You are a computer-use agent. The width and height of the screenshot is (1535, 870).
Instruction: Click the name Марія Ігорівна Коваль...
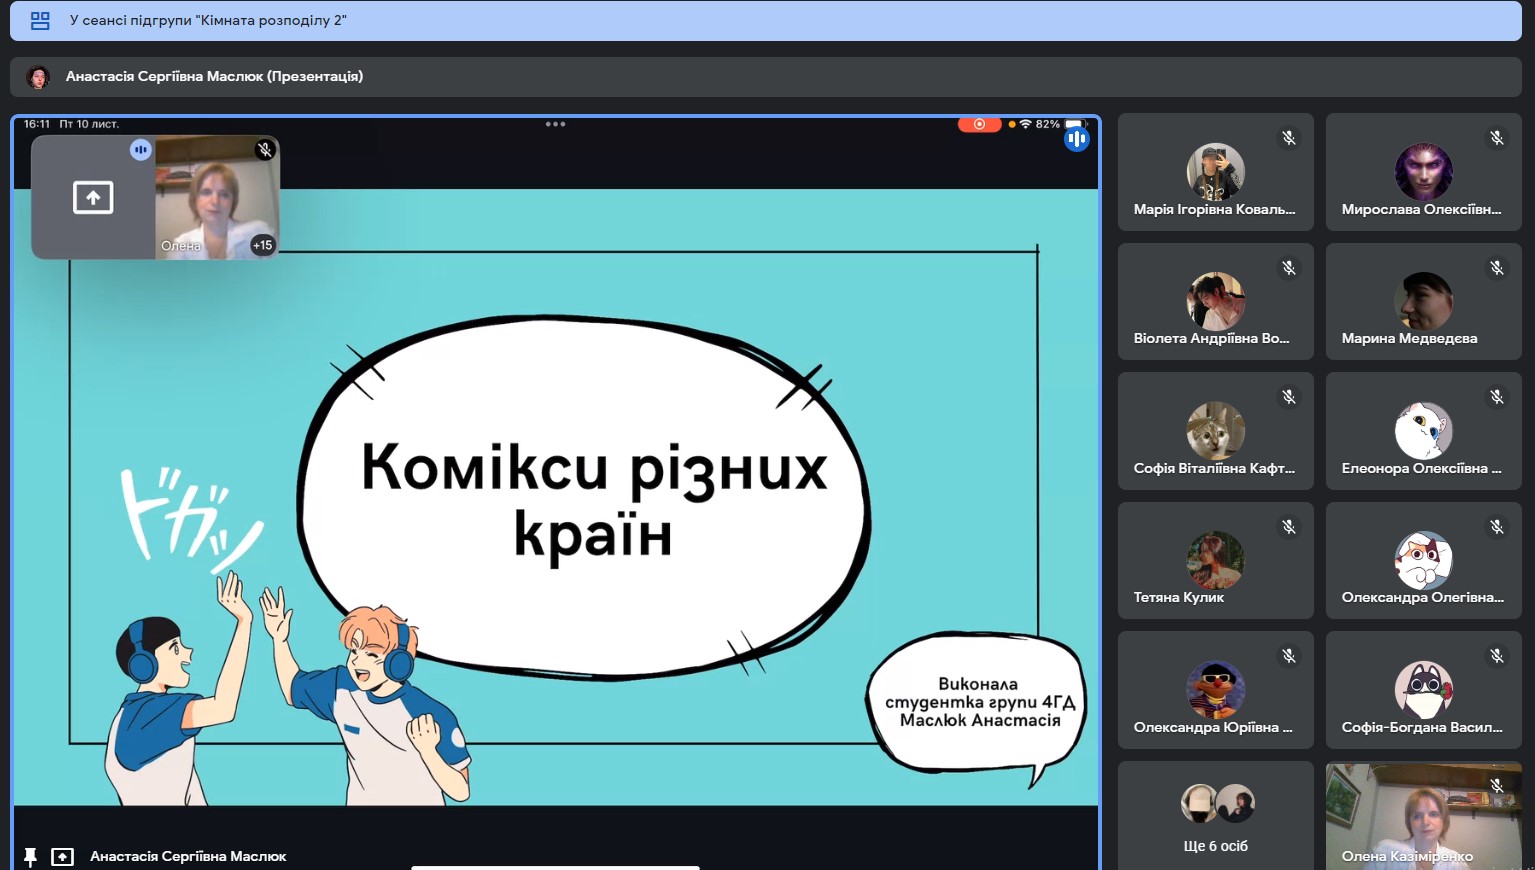click(x=1214, y=210)
